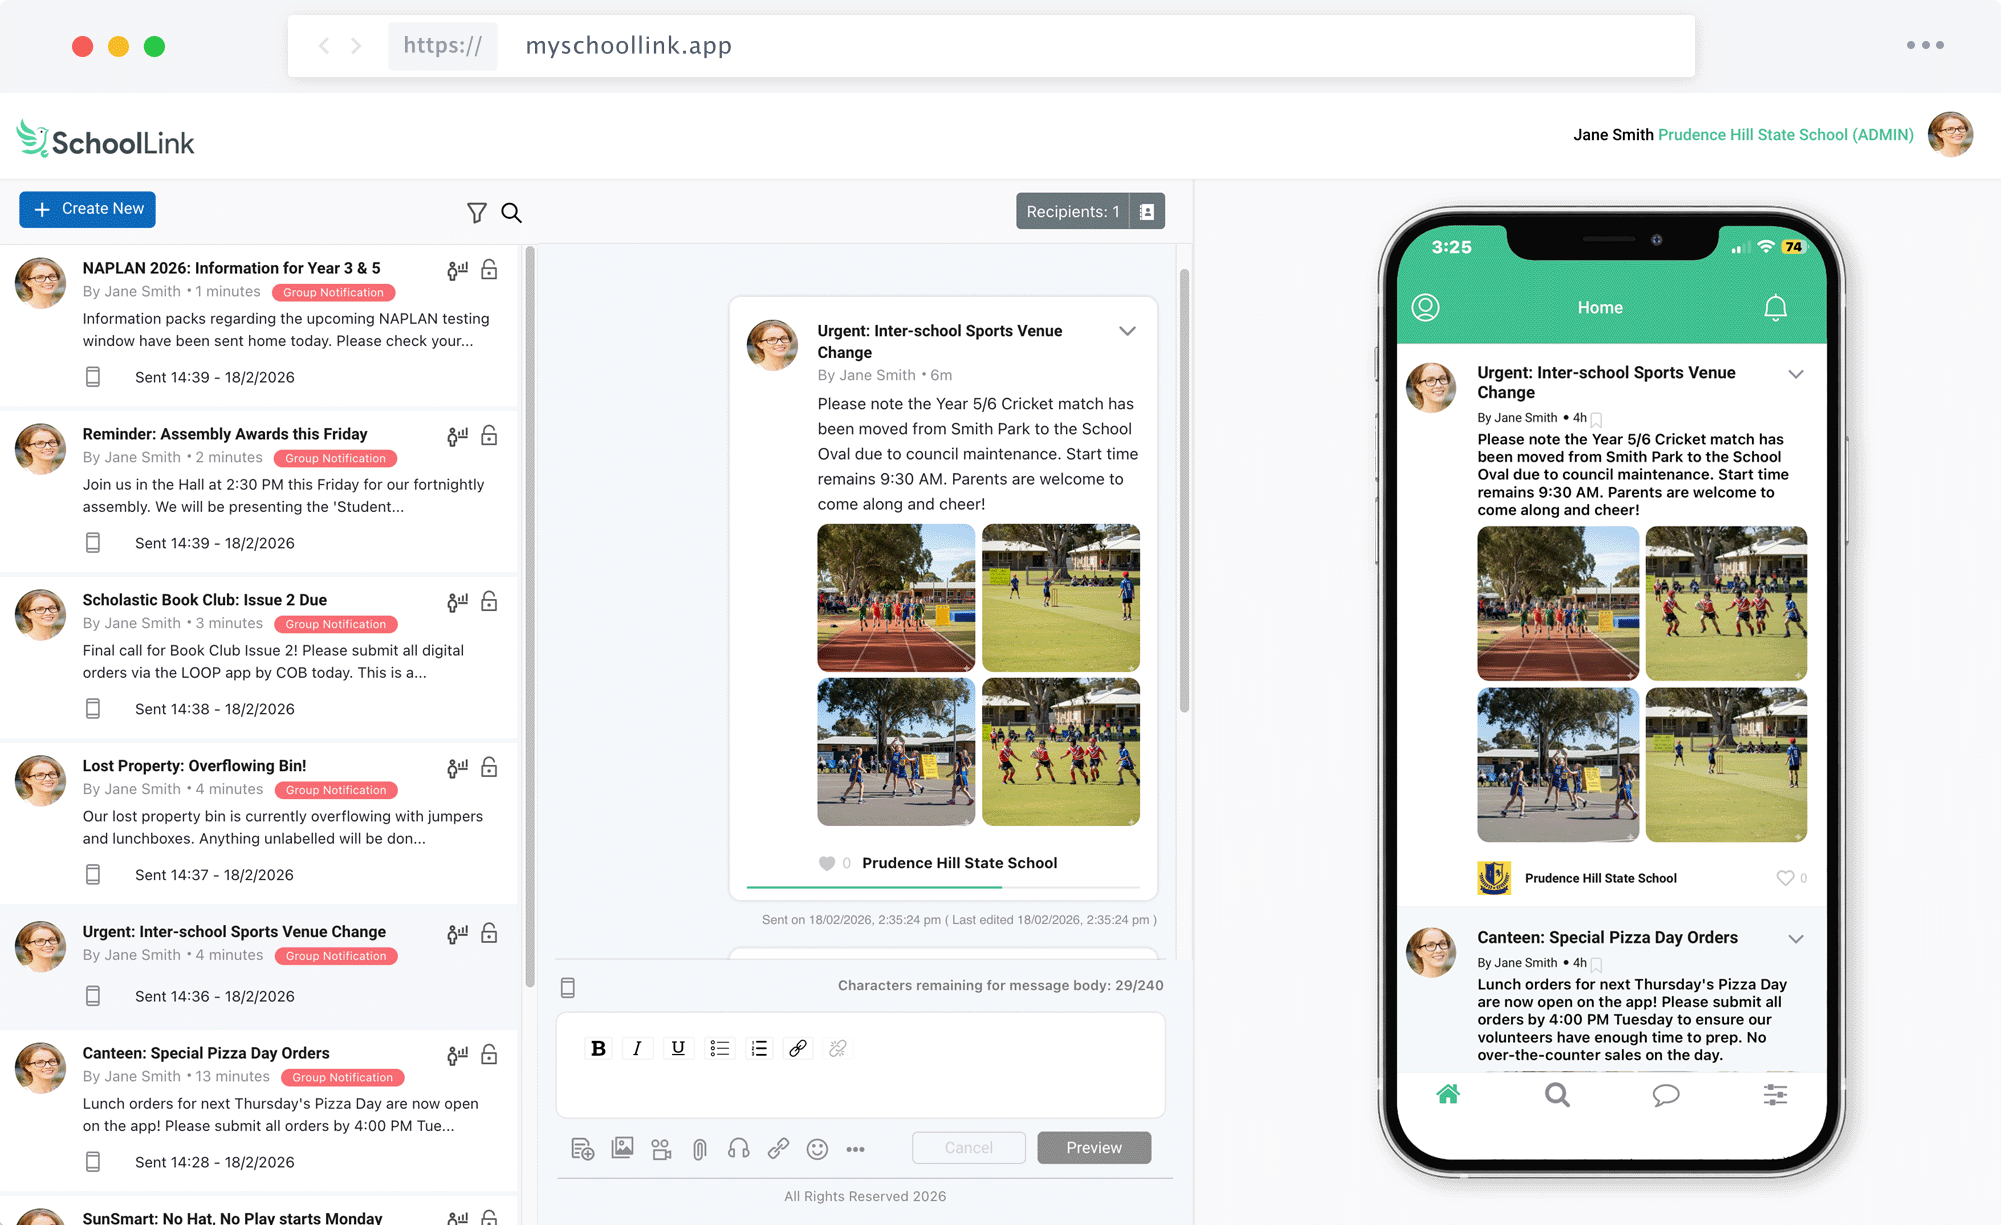Click the Preview button
Image resolution: width=2001 pixels, height=1225 pixels.
[1093, 1148]
